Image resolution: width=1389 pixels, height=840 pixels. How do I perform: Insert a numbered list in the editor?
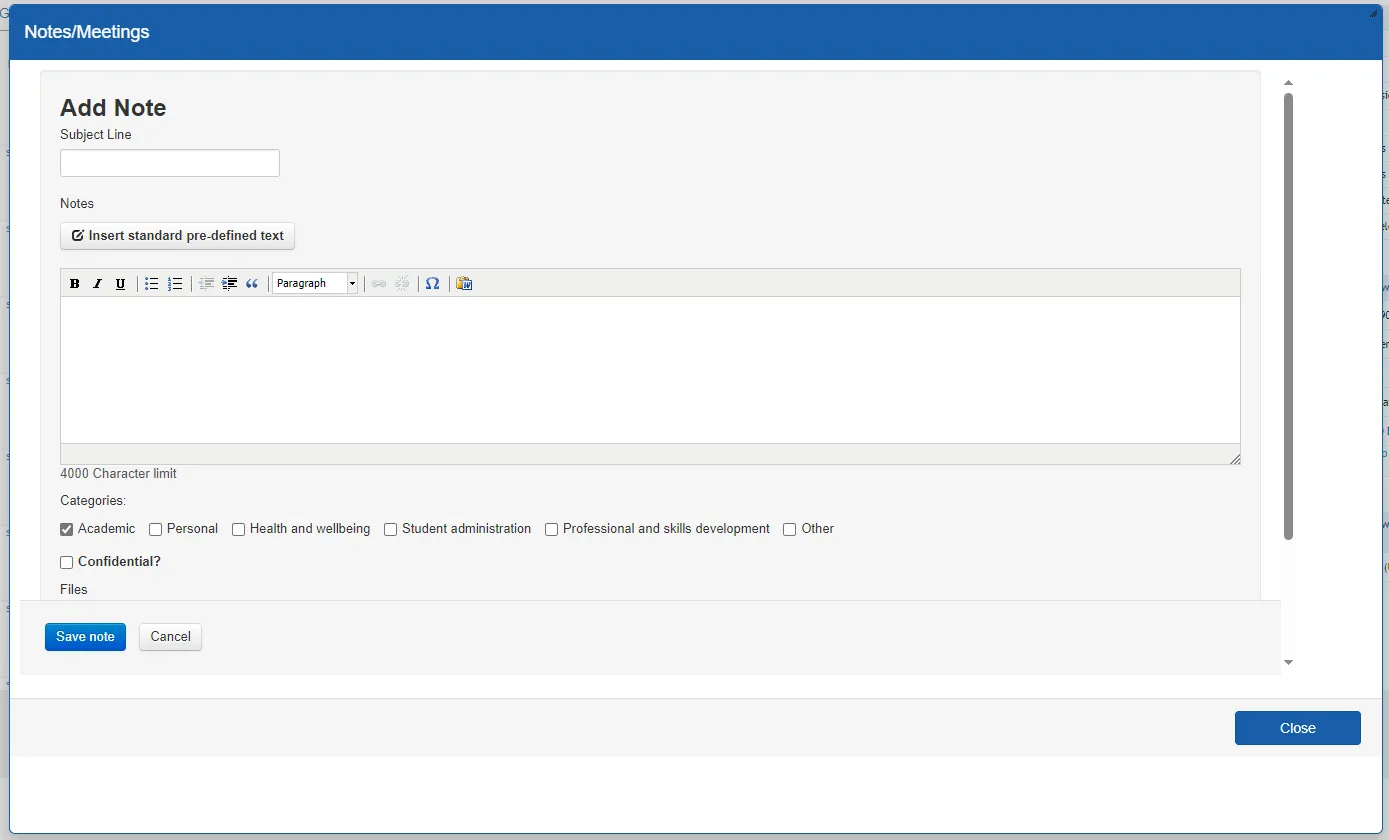174,283
